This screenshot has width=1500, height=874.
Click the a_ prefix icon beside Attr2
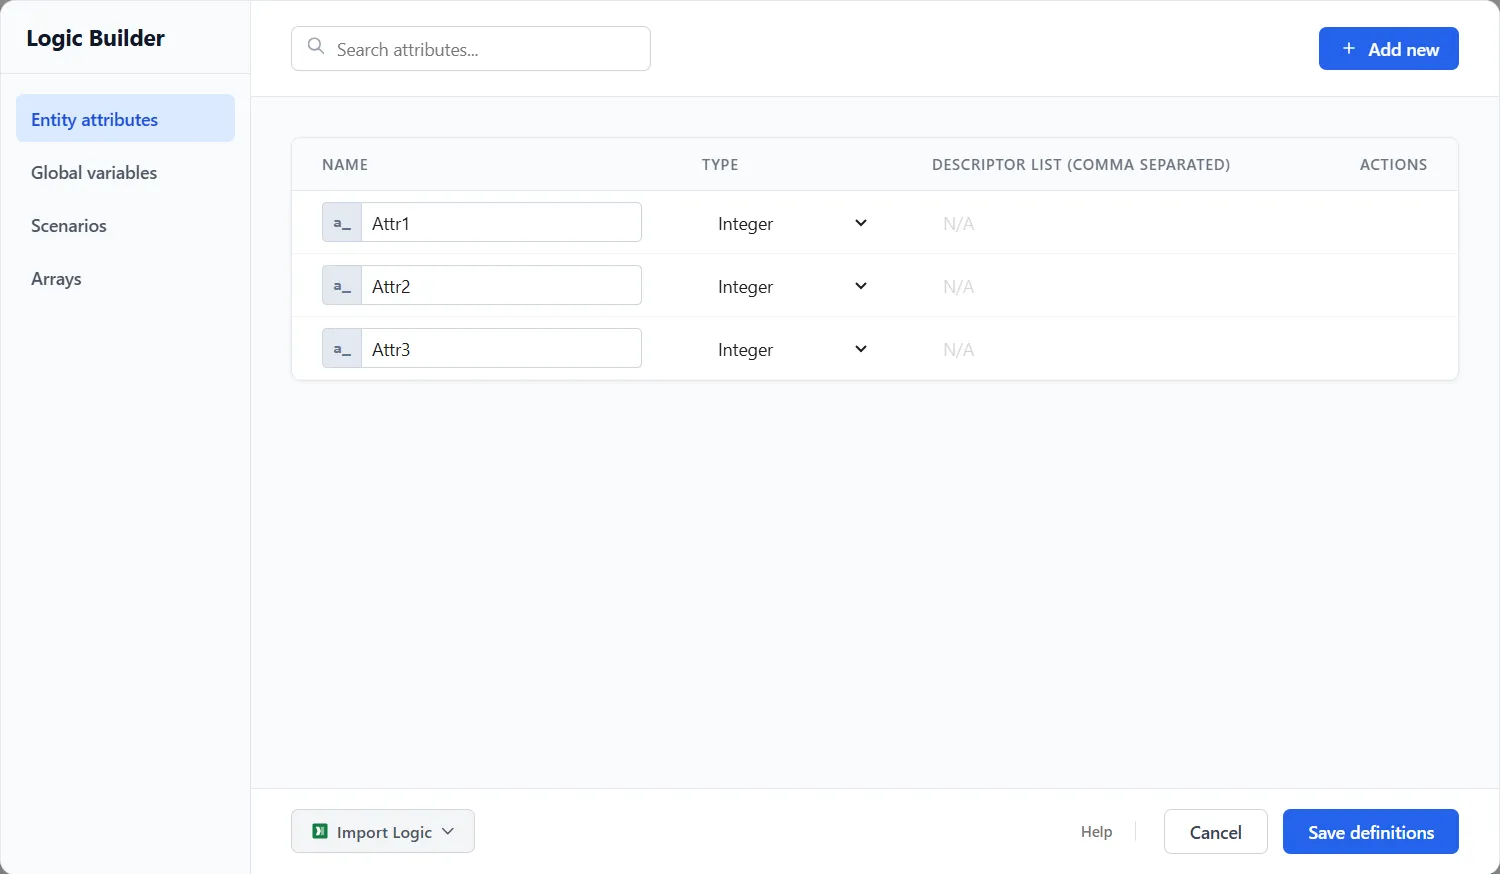pos(342,286)
